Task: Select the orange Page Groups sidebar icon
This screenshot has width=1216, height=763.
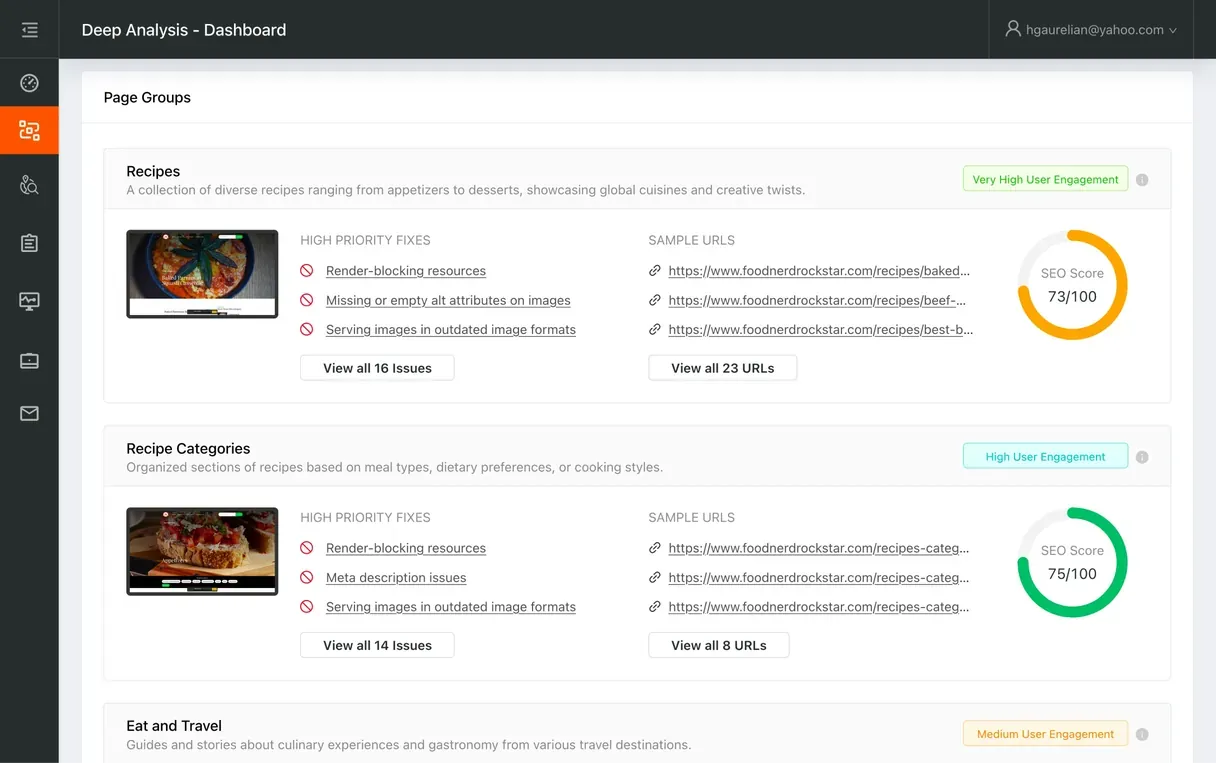Action: tap(29, 130)
